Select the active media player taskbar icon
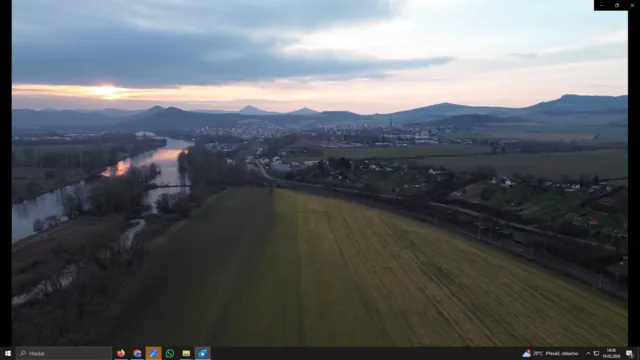 (202, 353)
